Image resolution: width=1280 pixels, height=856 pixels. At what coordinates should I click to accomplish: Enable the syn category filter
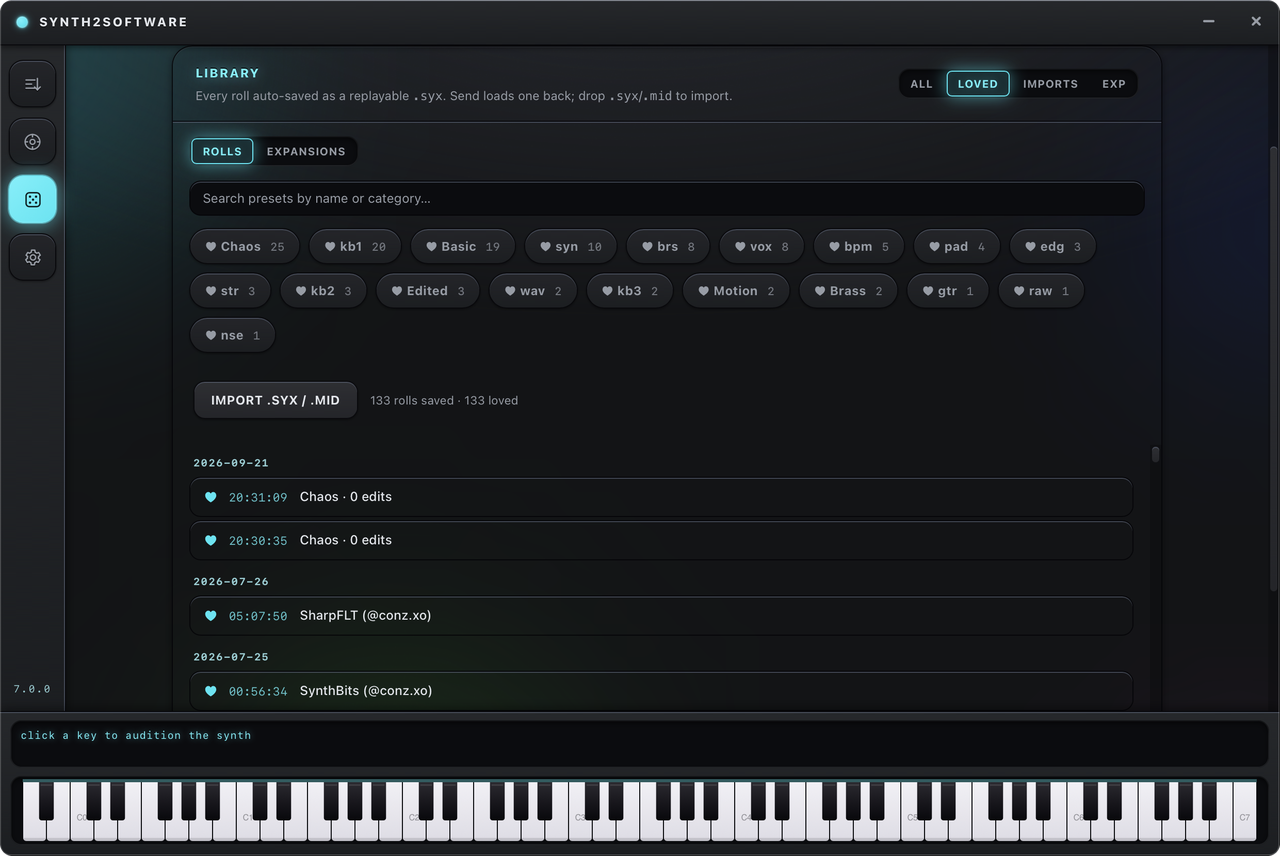pyautogui.click(x=571, y=246)
